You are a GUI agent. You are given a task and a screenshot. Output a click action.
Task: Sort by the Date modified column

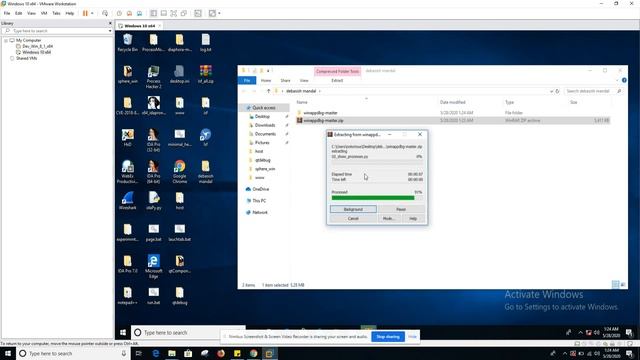click(x=452, y=102)
